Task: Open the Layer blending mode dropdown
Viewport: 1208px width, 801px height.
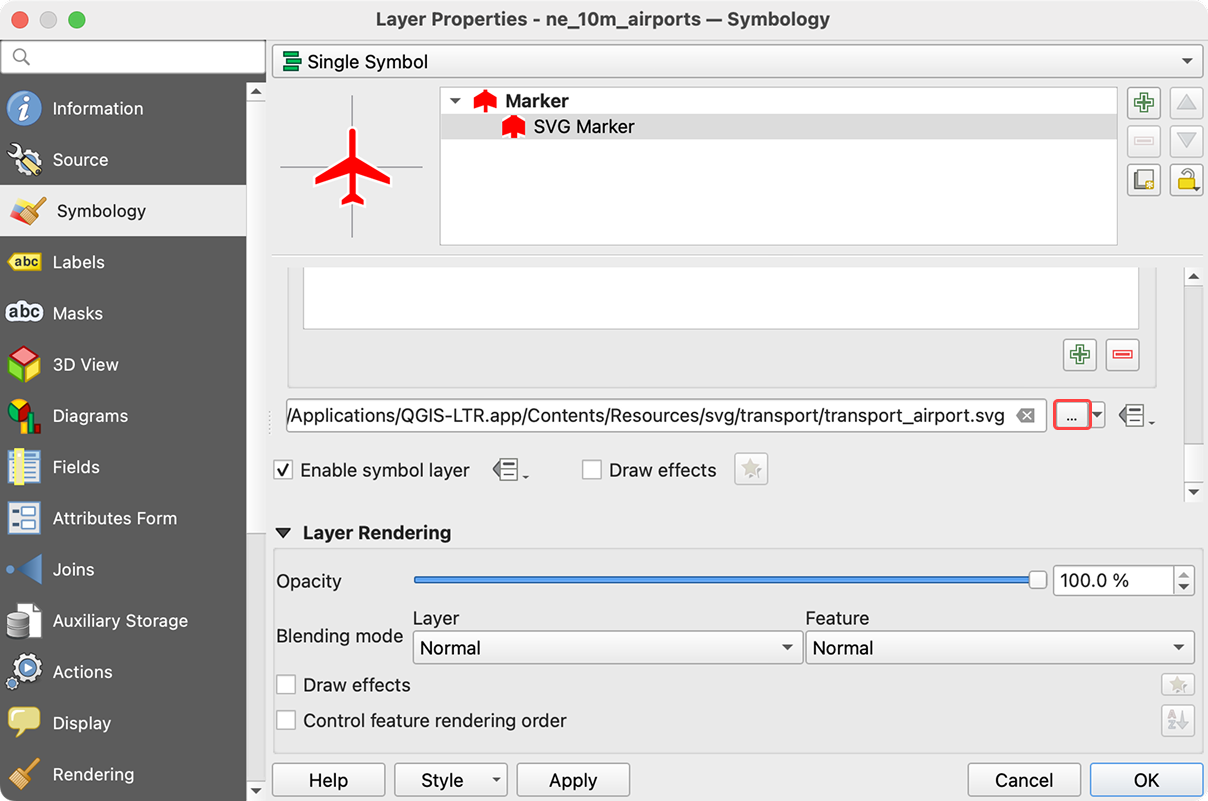Action: click(x=607, y=648)
